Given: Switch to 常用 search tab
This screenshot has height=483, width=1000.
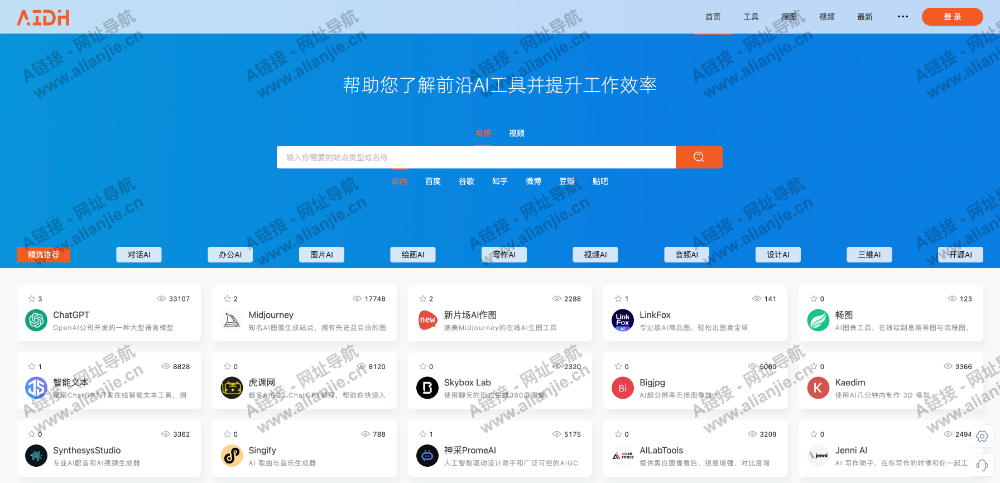Looking at the screenshot, I should (x=483, y=133).
